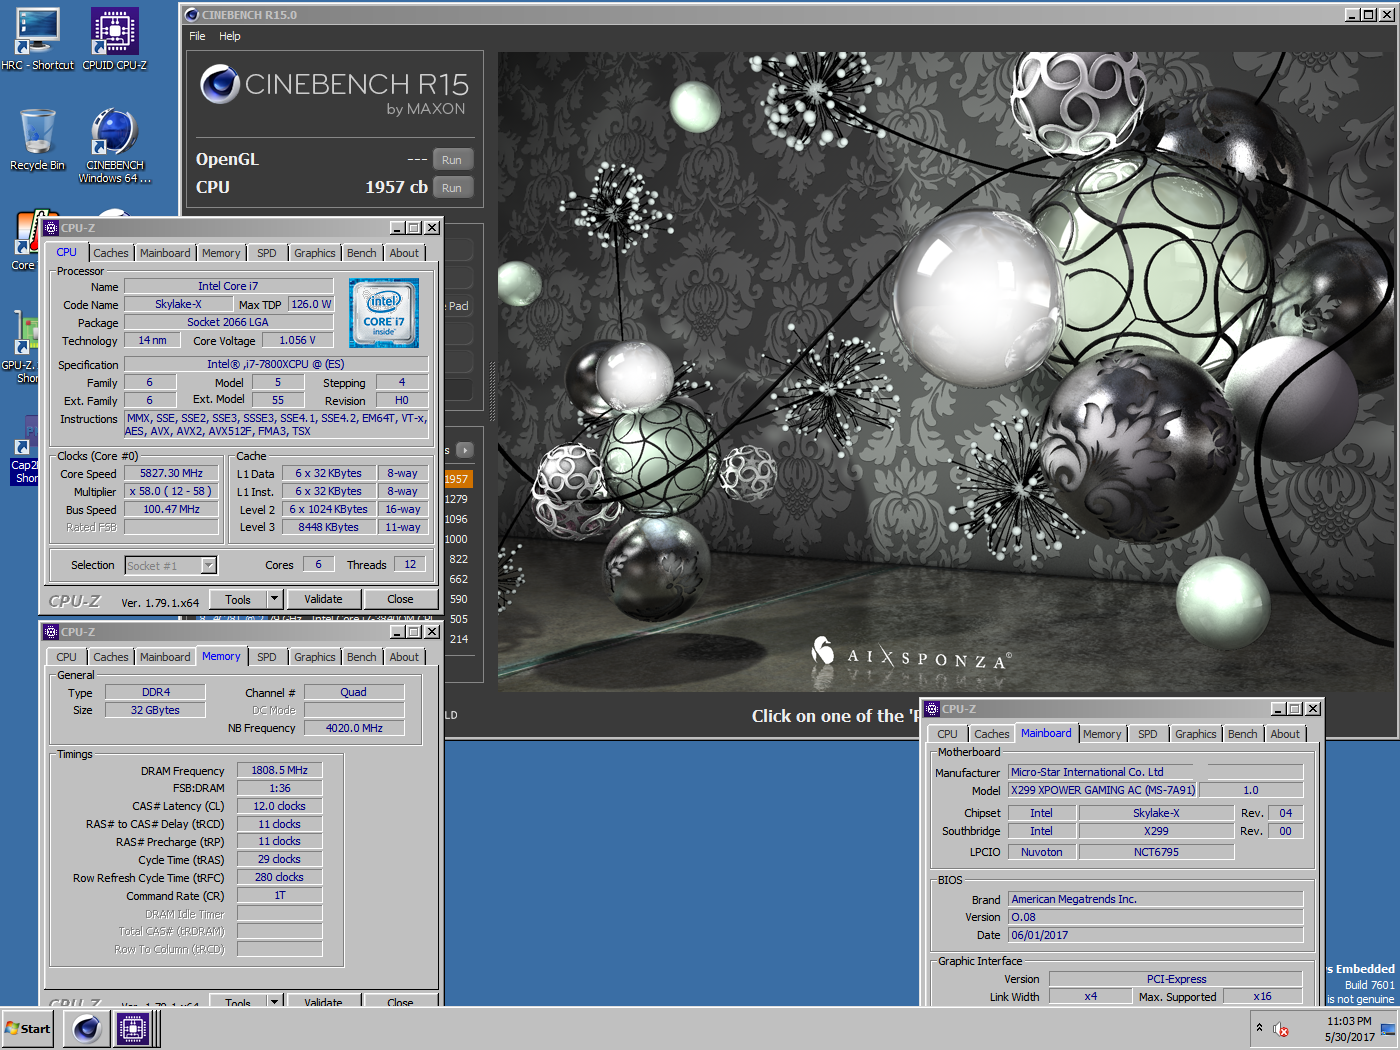Switch to Memory tab in Mainboard window
This screenshot has width=1400, height=1050.
click(1102, 734)
